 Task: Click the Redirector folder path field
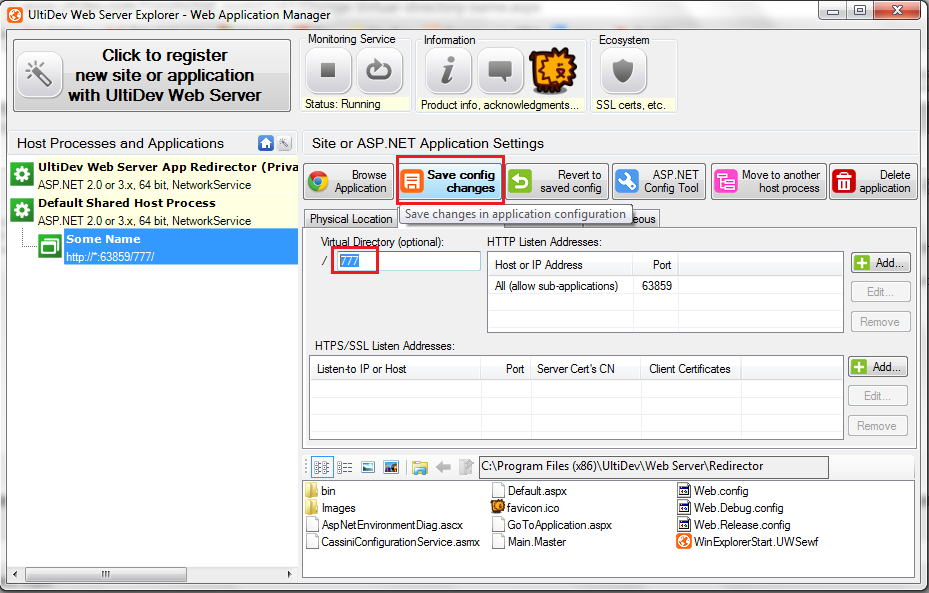click(x=653, y=467)
